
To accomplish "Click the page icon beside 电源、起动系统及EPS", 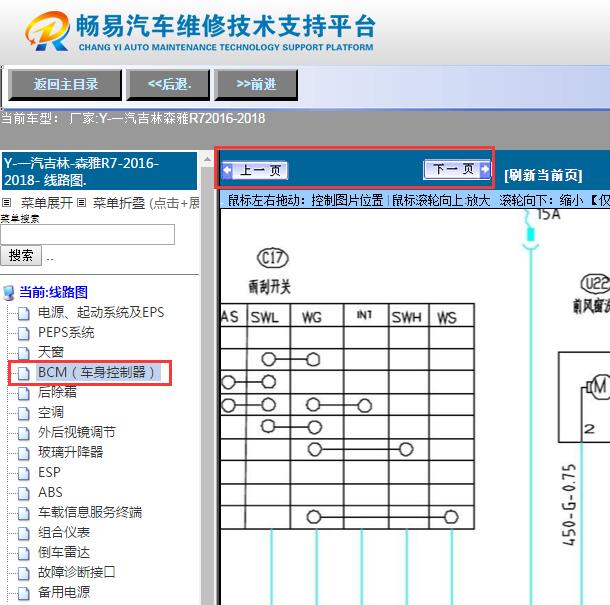I will (24, 313).
